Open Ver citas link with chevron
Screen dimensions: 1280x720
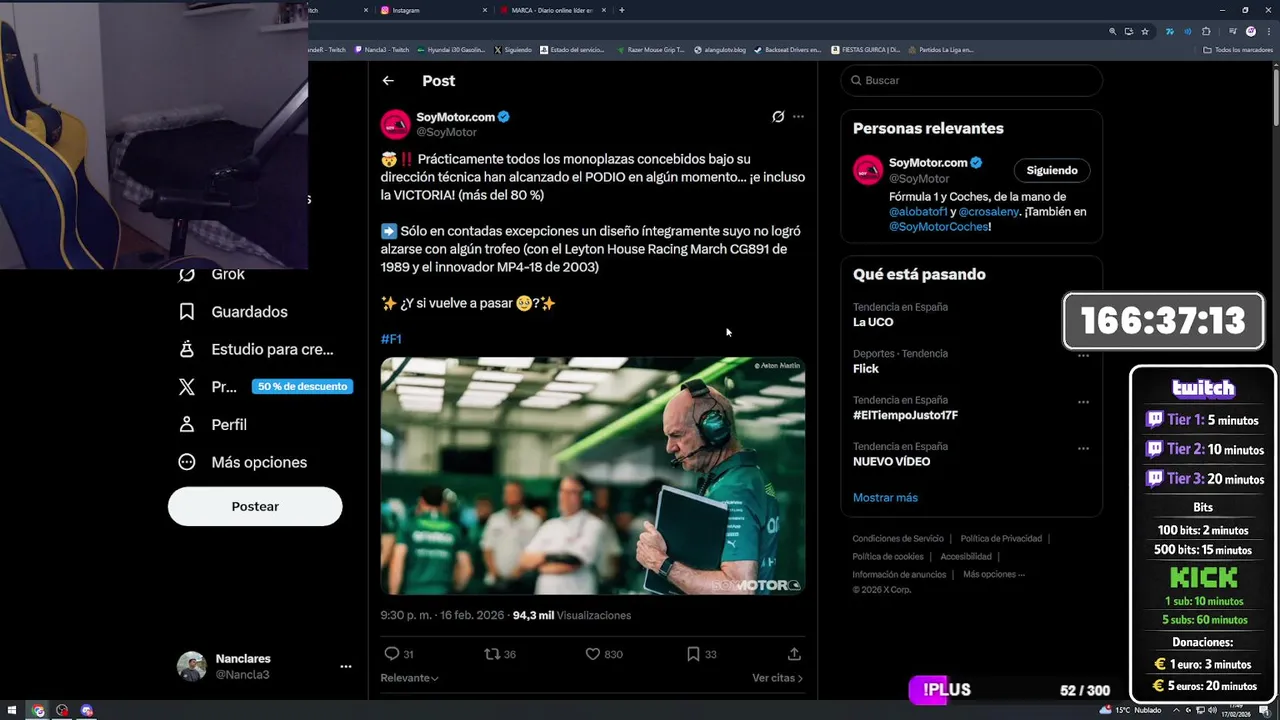(777, 678)
